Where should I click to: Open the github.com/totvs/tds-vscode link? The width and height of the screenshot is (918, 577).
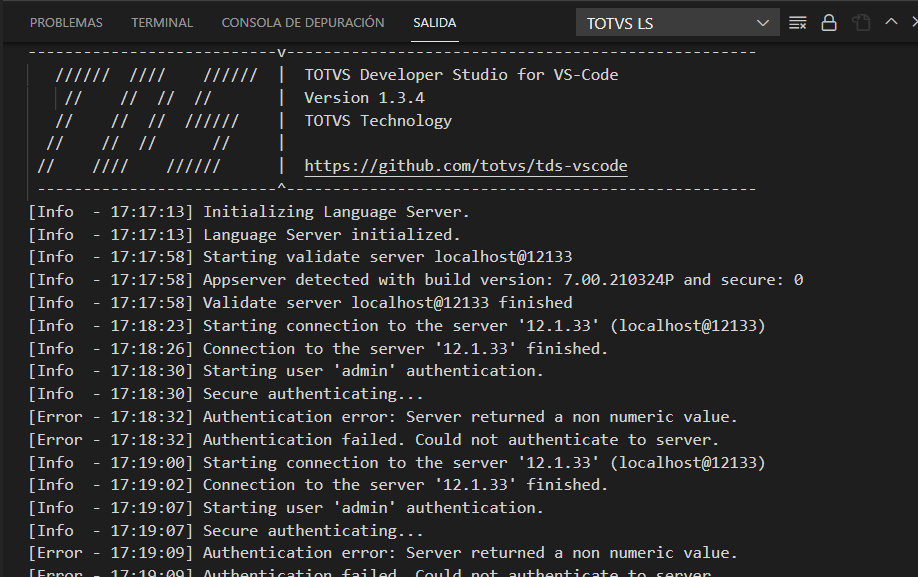(465, 166)
